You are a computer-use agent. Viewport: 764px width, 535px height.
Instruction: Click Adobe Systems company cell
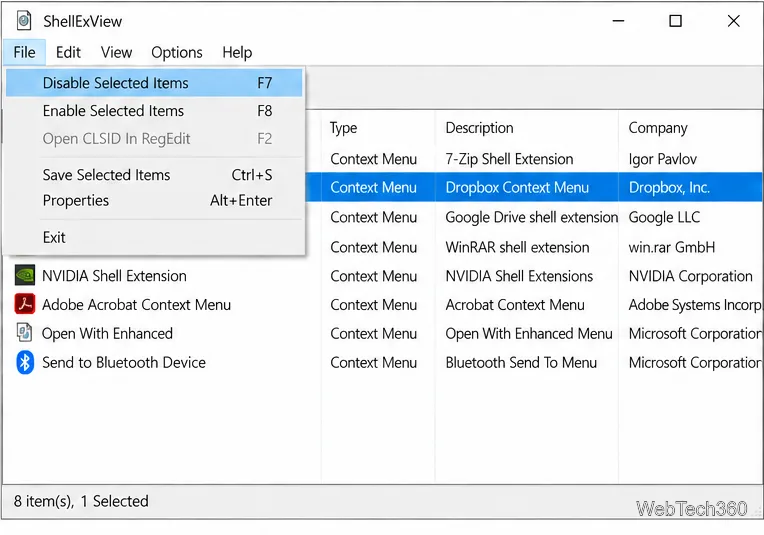695,305
